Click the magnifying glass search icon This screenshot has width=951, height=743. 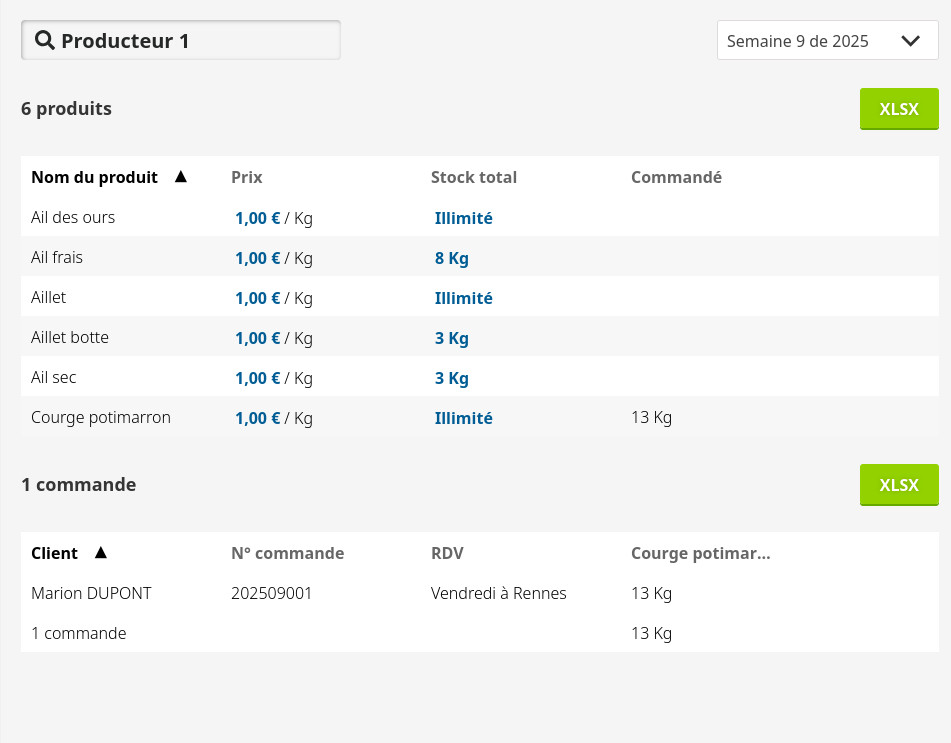(44, 41)
